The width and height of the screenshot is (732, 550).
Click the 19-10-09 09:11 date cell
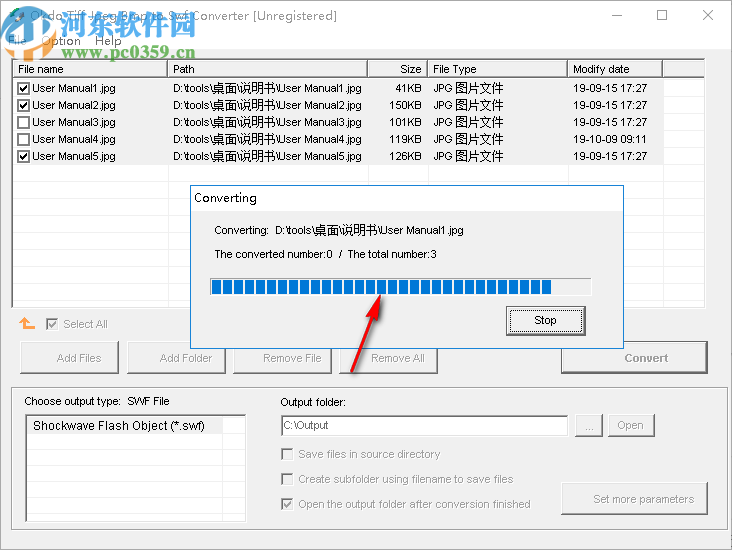coord(610,139)
